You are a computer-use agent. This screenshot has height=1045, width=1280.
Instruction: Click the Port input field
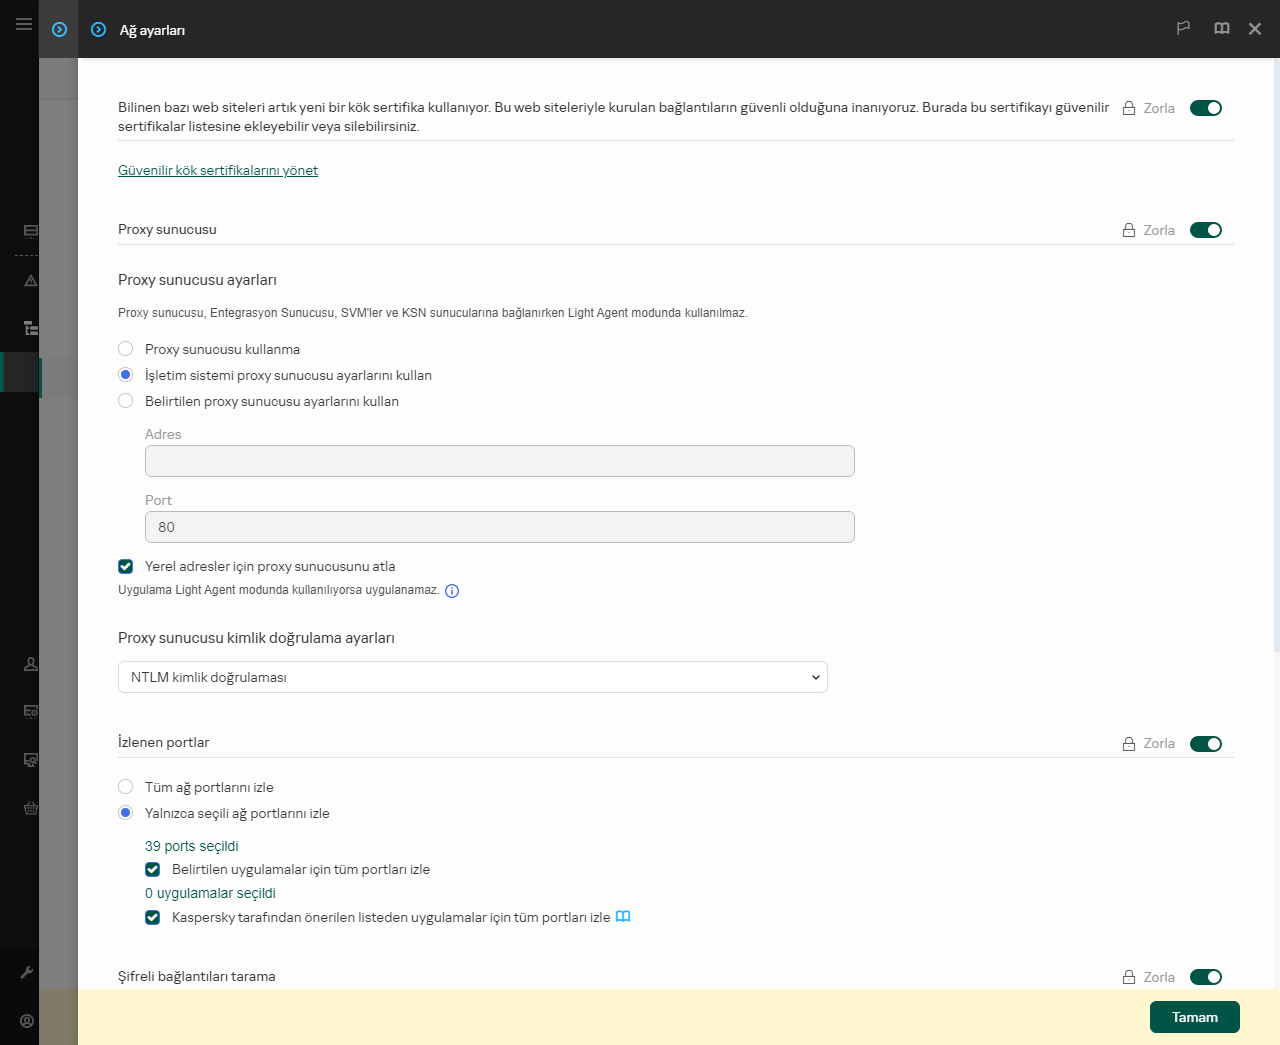[499, 527]
